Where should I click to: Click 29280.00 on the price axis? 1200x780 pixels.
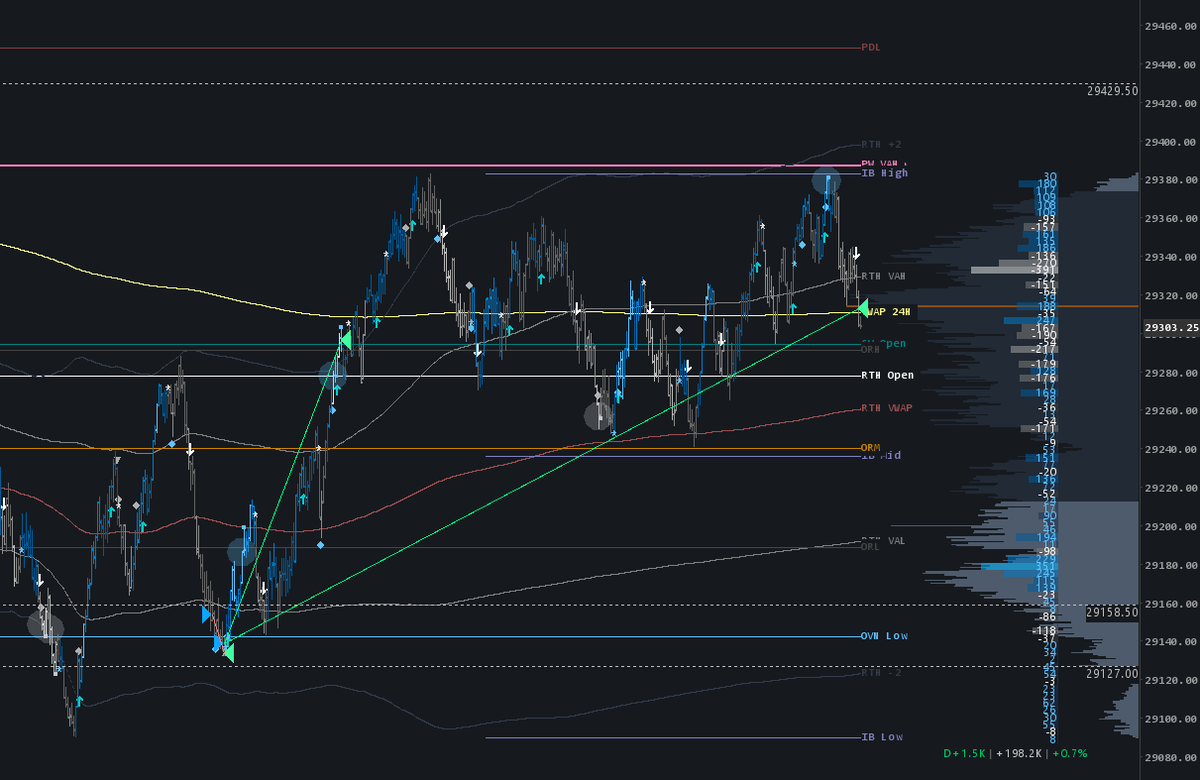(x=1172, y=373)
